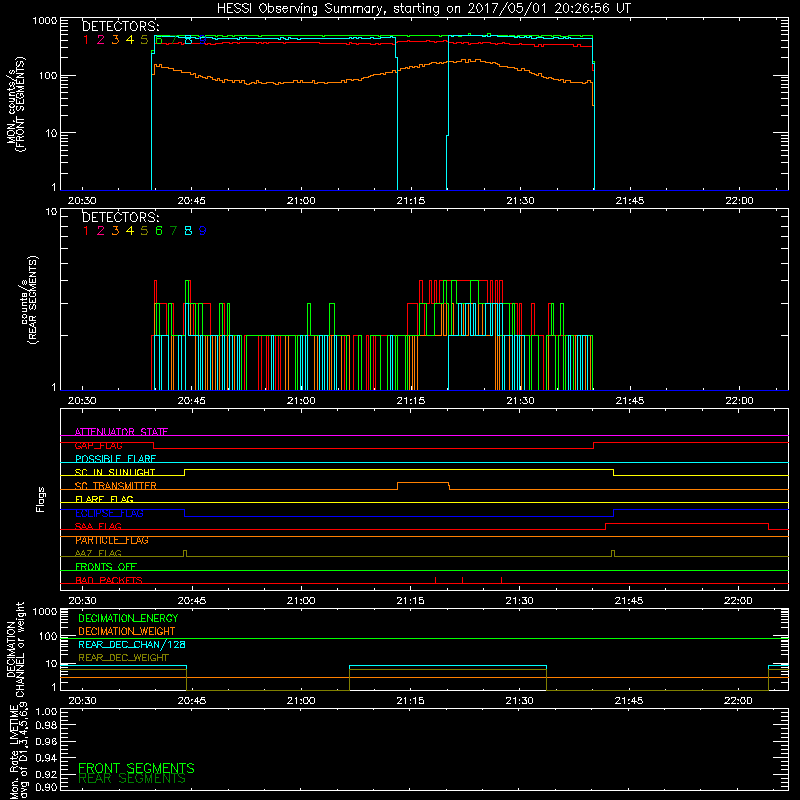Click the 100 y-axis label of the decimation panel
Viewport: 800px width, 800px height.
coord(48,636)
